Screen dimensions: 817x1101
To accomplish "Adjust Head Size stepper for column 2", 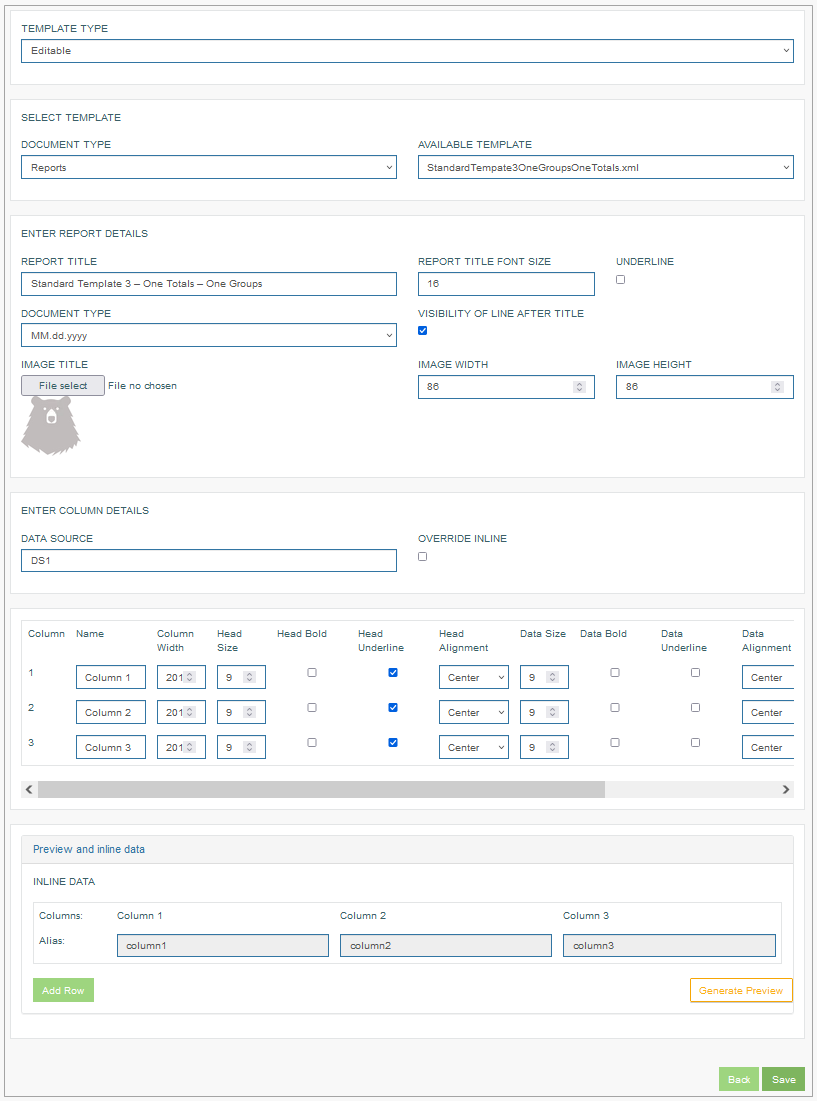I will pyautogui.click(x=249, y=713).
